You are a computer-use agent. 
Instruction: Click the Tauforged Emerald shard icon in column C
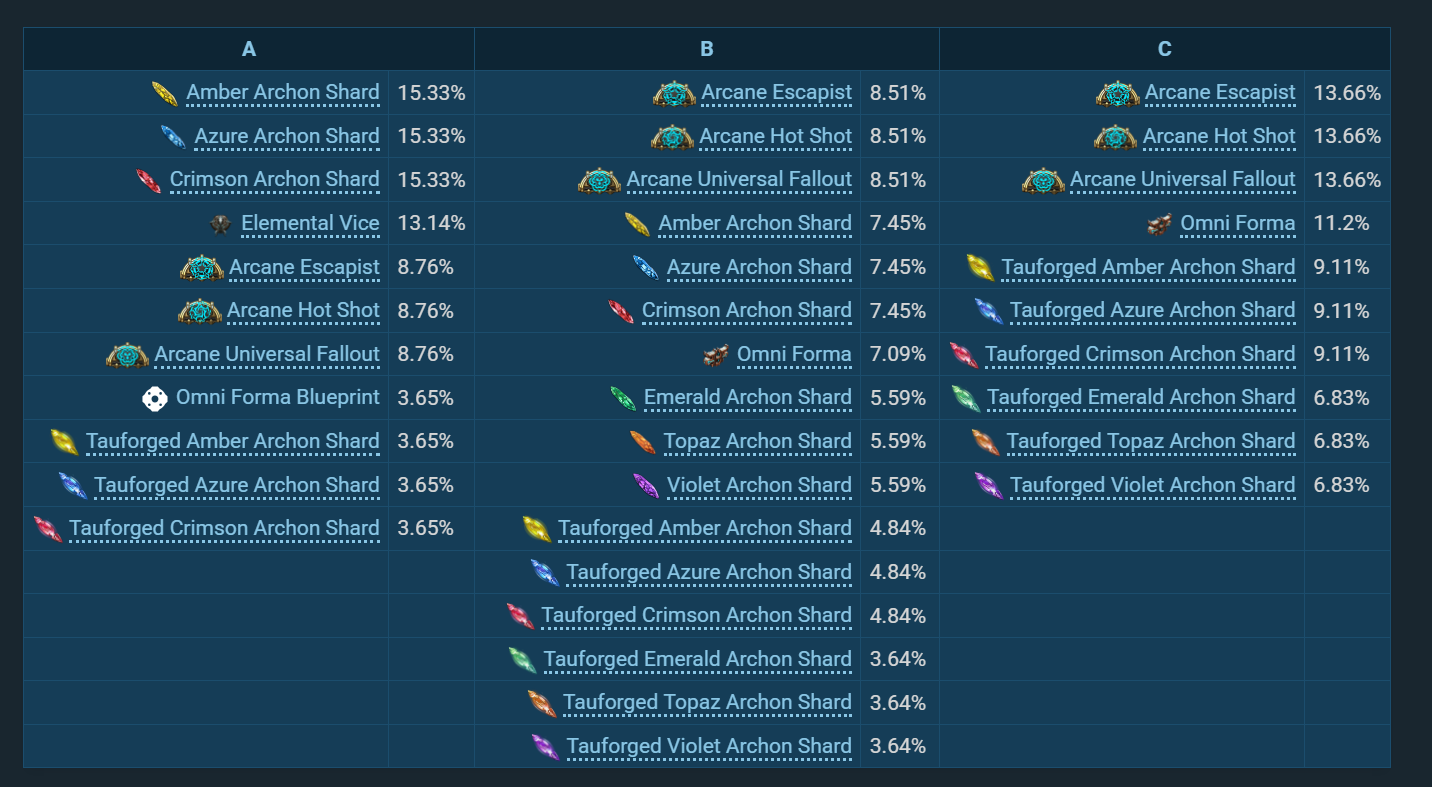pyautogui.click(x=965, y=399)
